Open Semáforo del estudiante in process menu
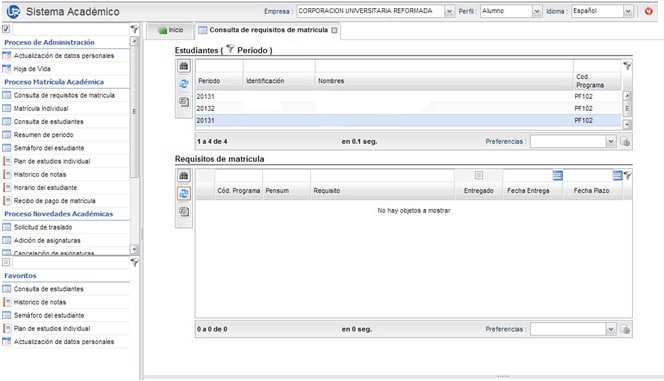This screenshot has width=664, height=381. coord(49,148)
